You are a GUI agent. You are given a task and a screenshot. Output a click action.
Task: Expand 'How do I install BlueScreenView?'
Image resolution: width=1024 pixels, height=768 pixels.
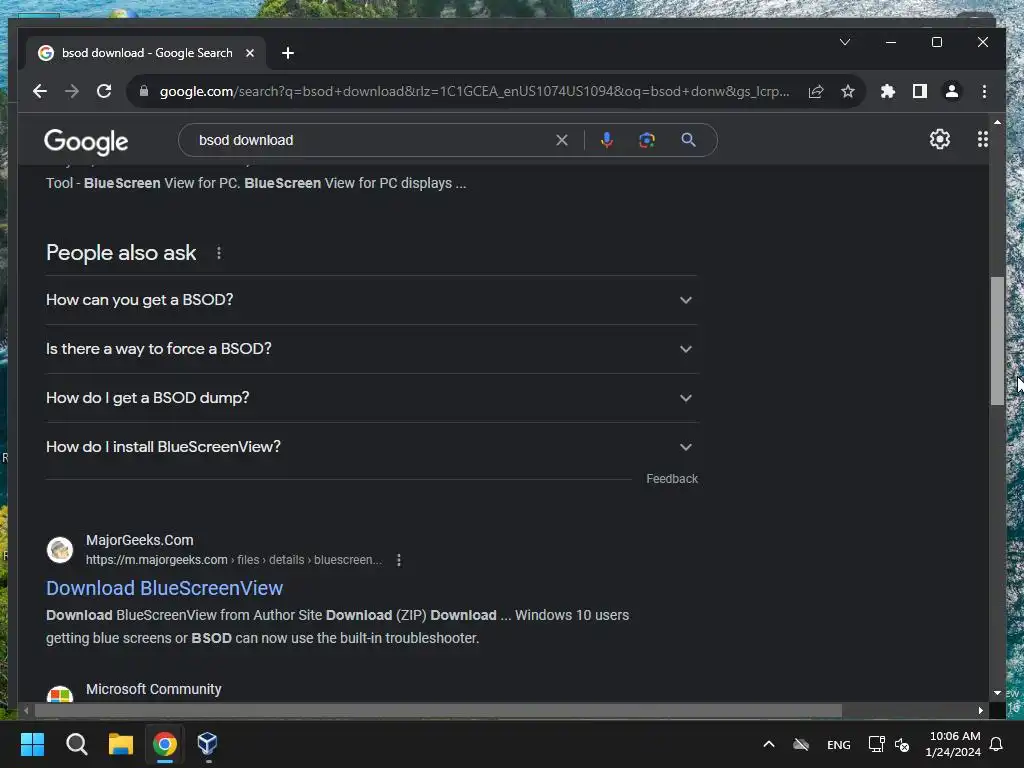pos(372,447)
